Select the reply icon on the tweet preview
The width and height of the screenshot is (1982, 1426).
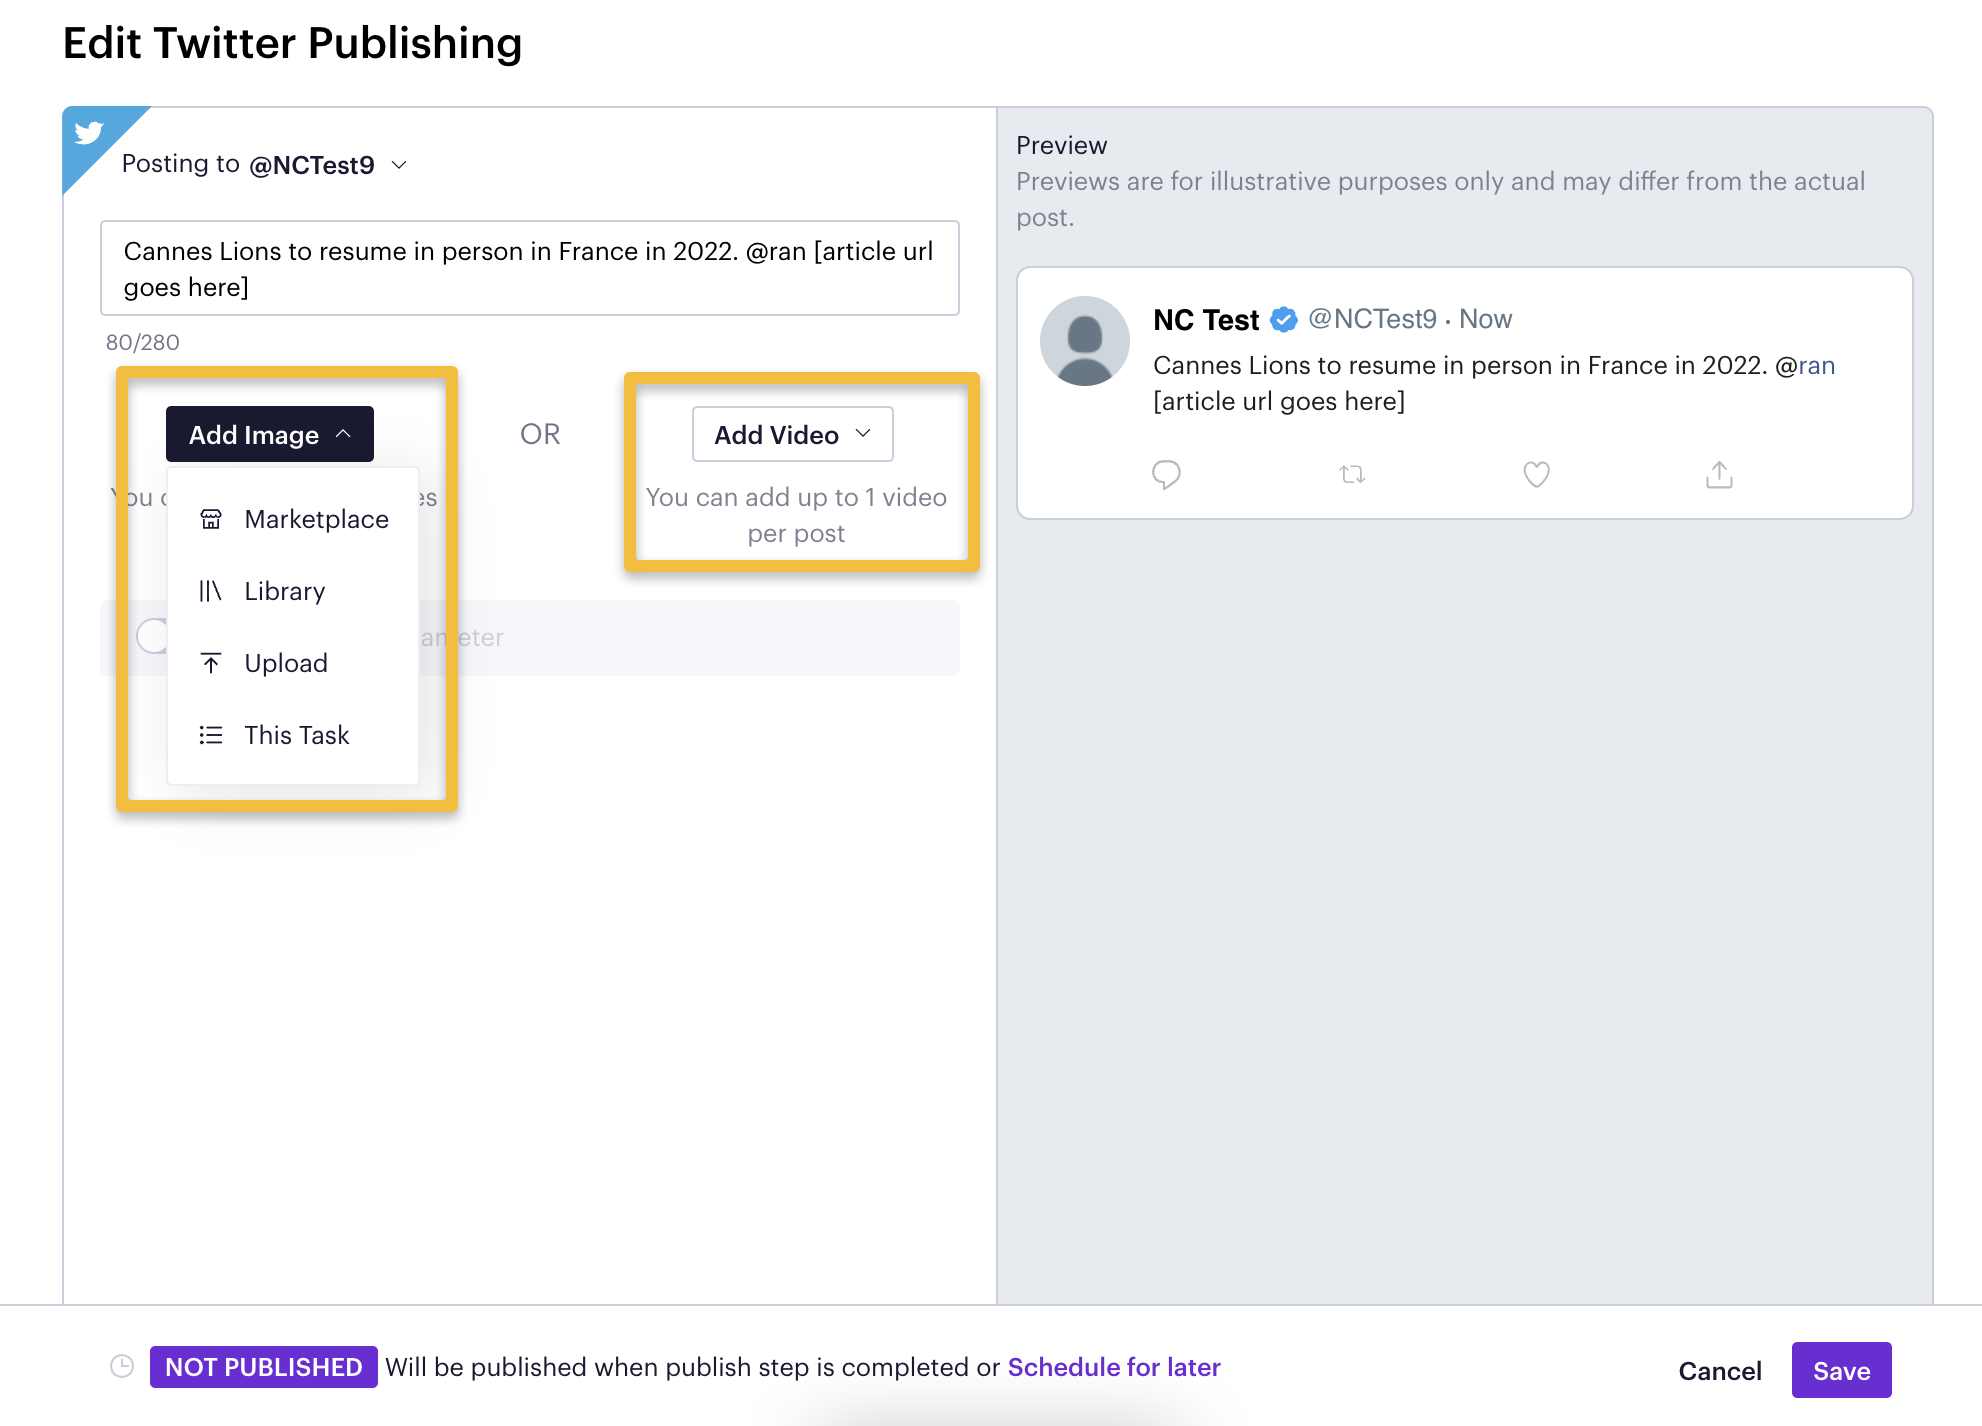click(1167, 474)
